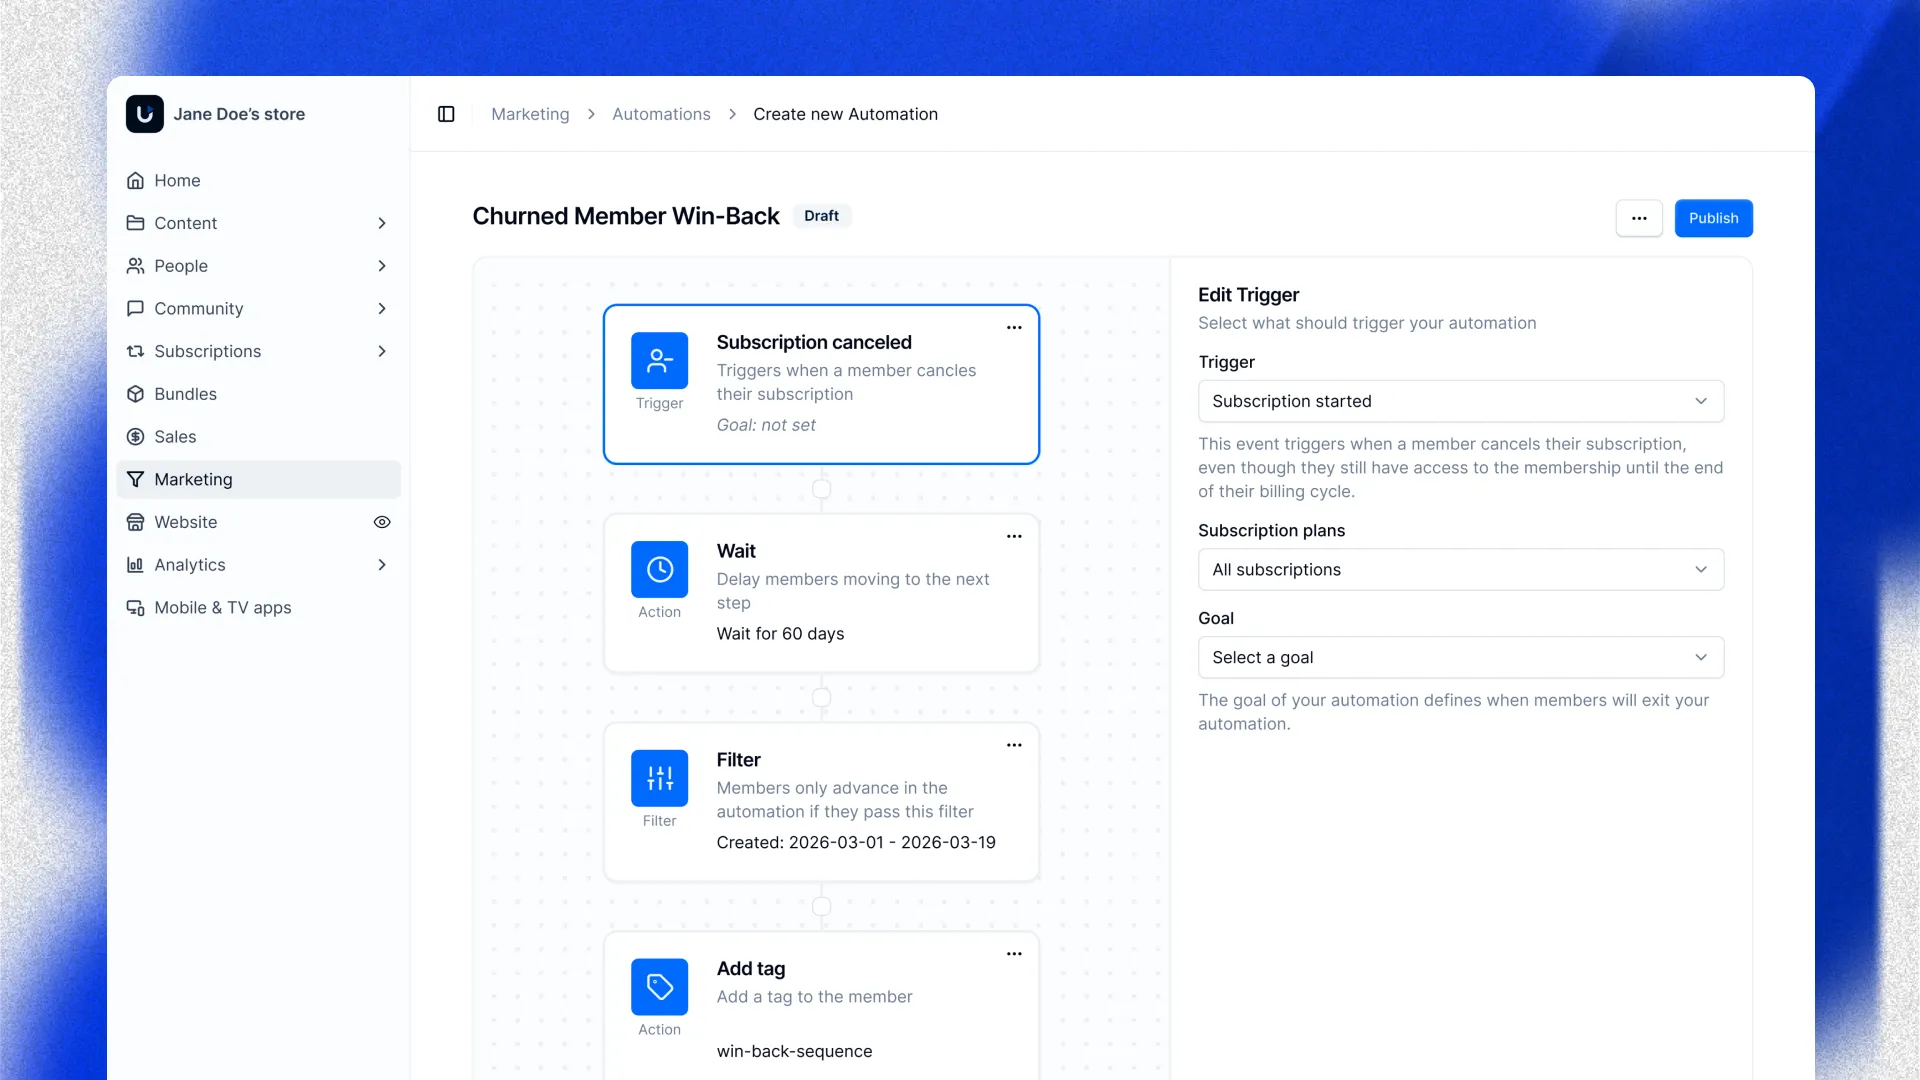1920x1080 pixels.
Task: Open Bundles in the sidebar
Action: 185,394
